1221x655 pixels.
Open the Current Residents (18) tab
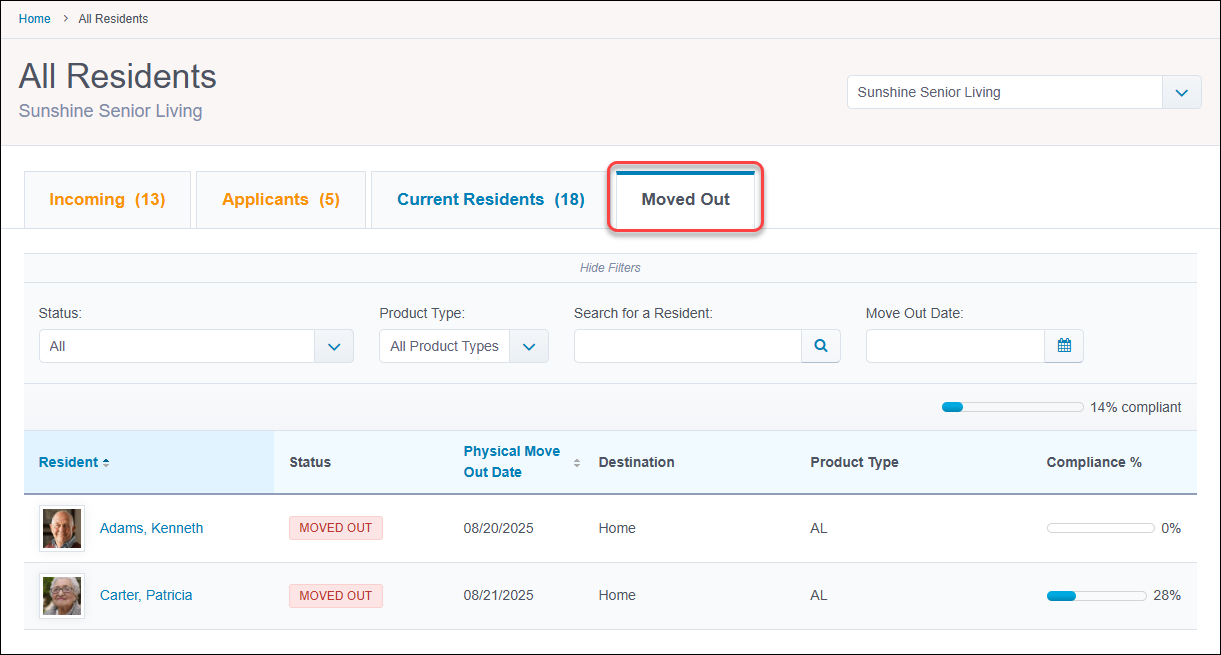[491, 200]
